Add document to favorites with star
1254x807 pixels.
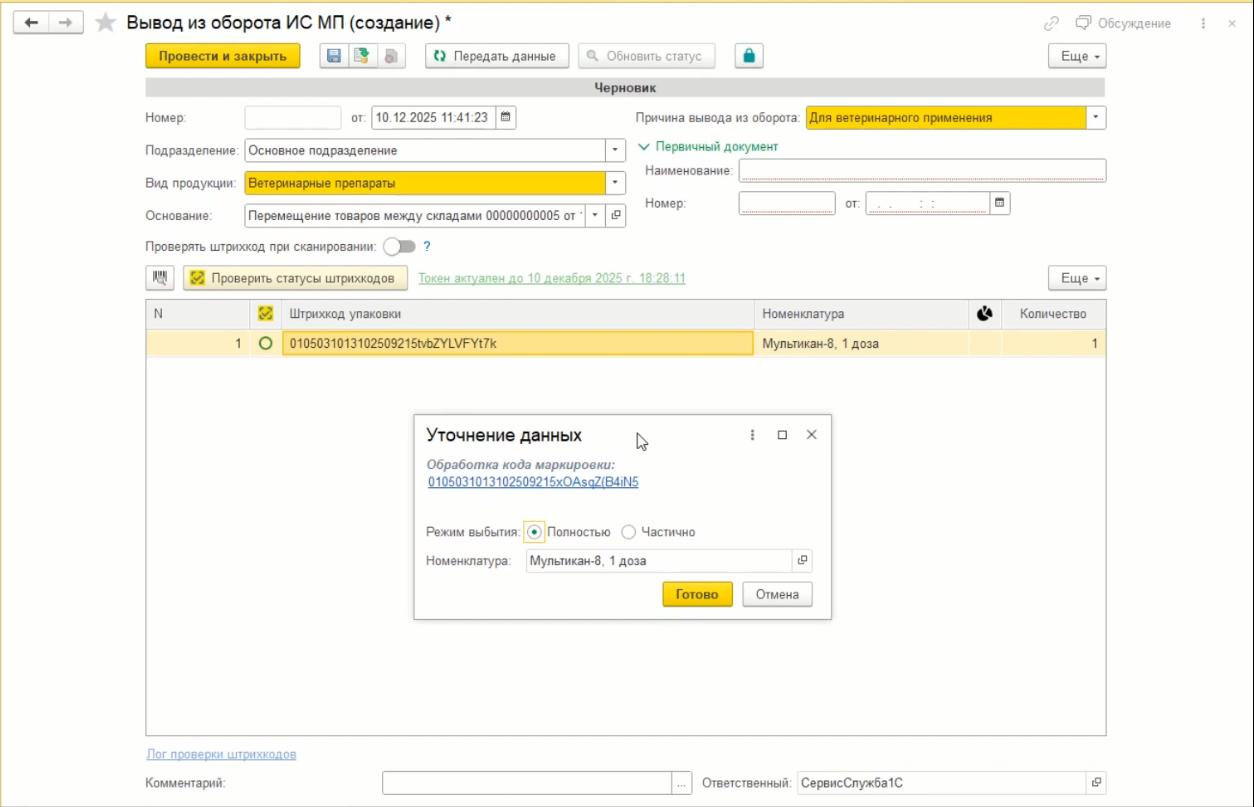(105, 23)
